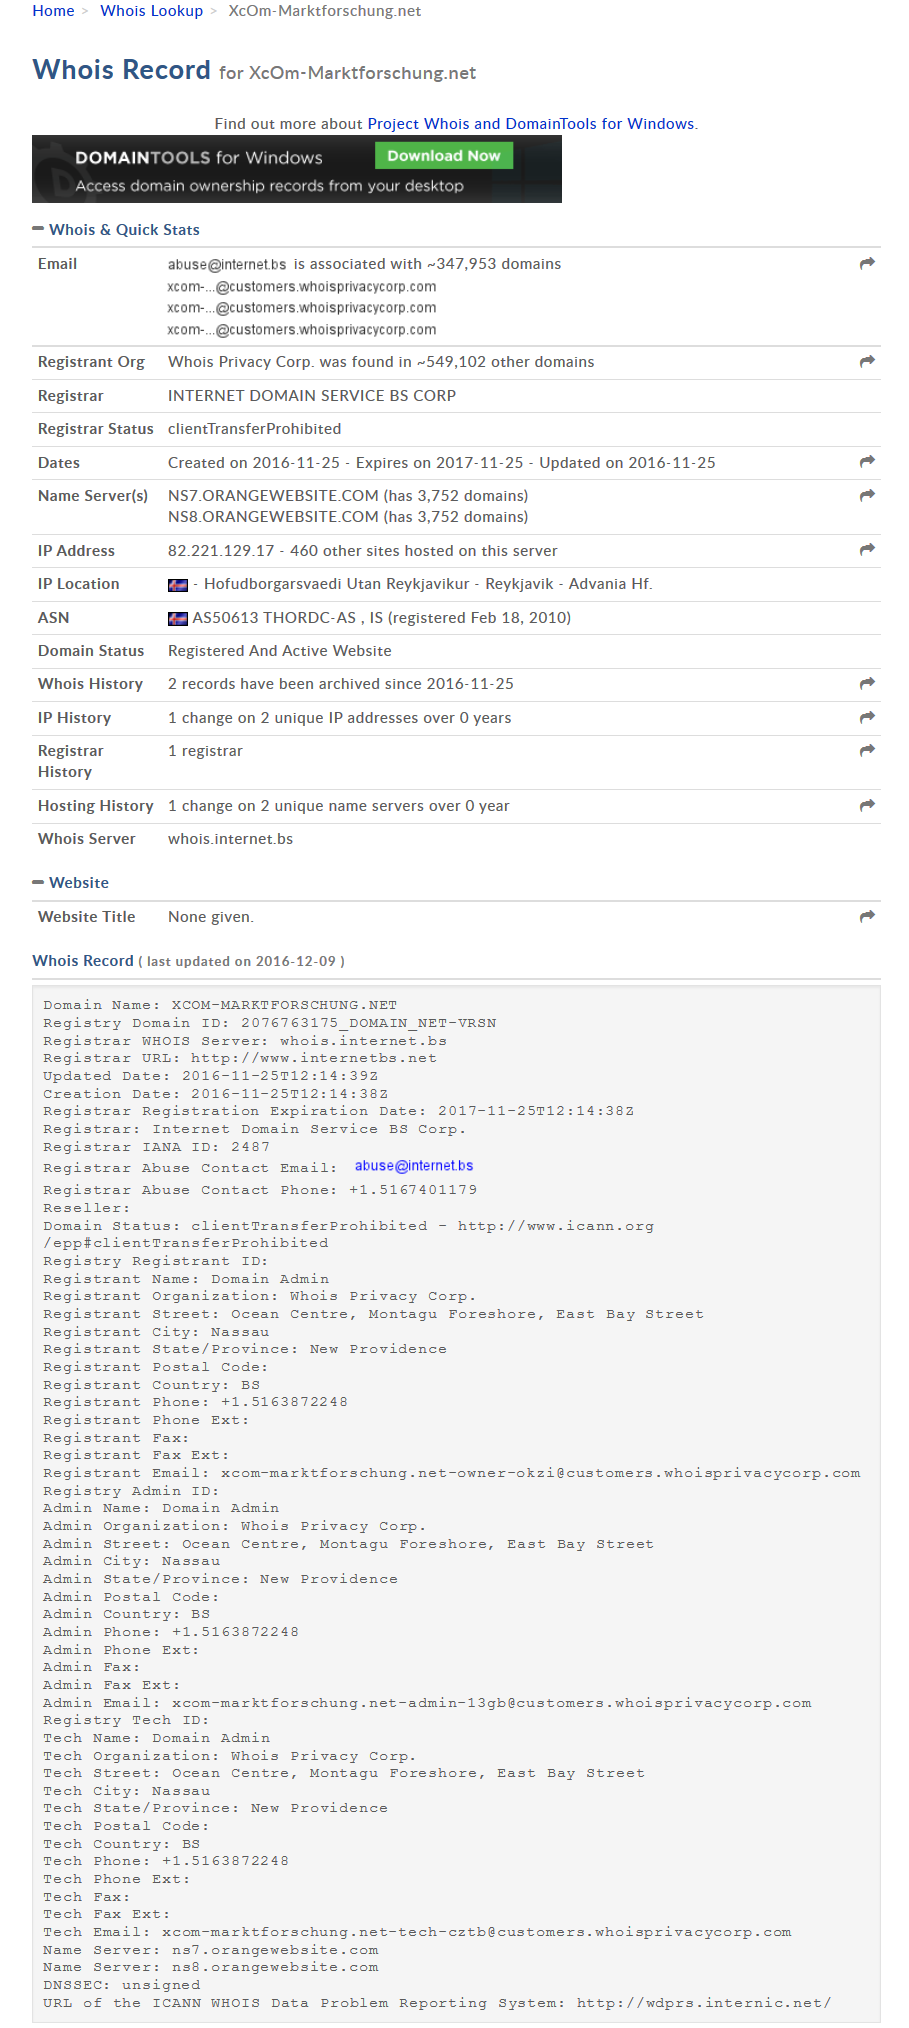Screen dimensions: 909x2028
Task: Collapse the Website section
Action: point(38,882)
